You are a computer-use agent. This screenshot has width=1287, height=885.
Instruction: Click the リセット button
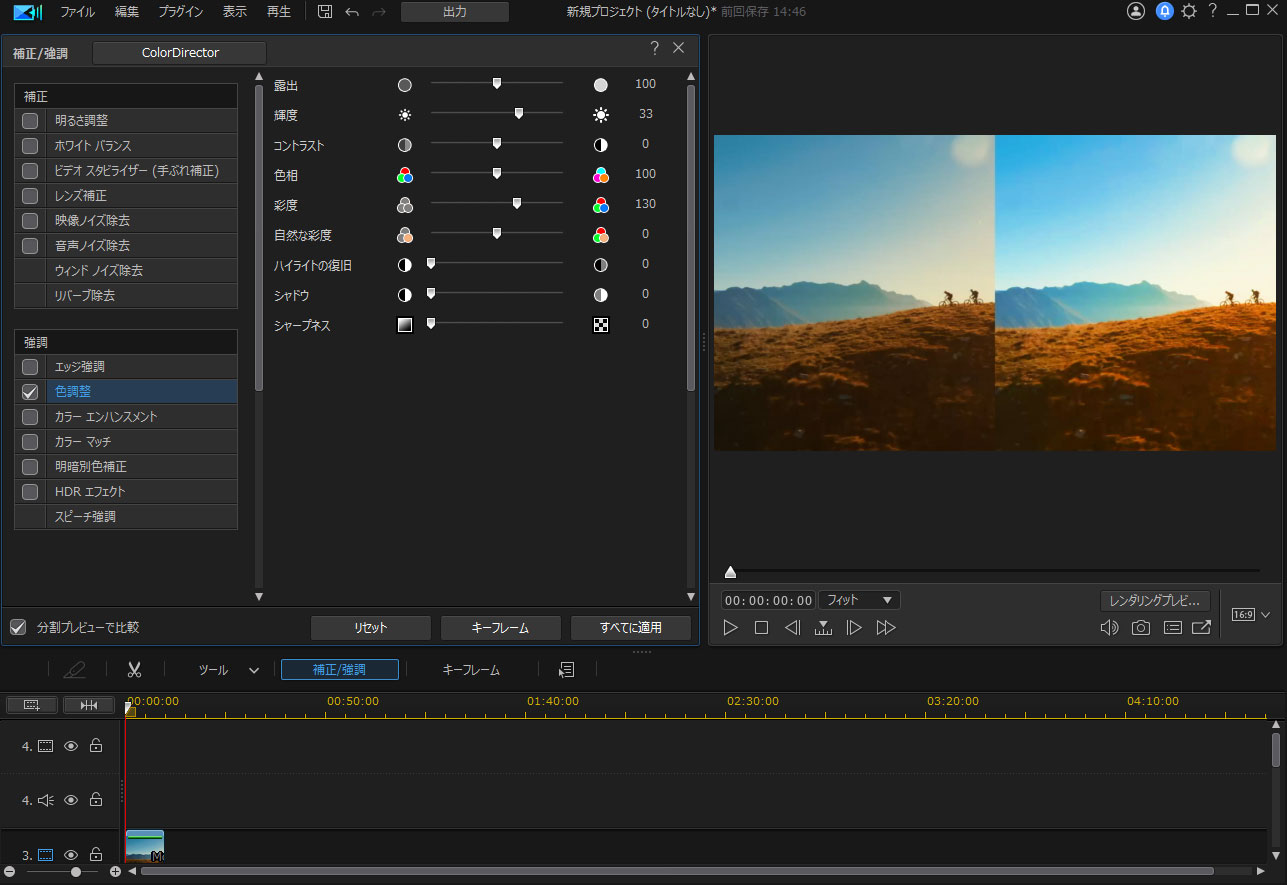[x=370, y=628]
